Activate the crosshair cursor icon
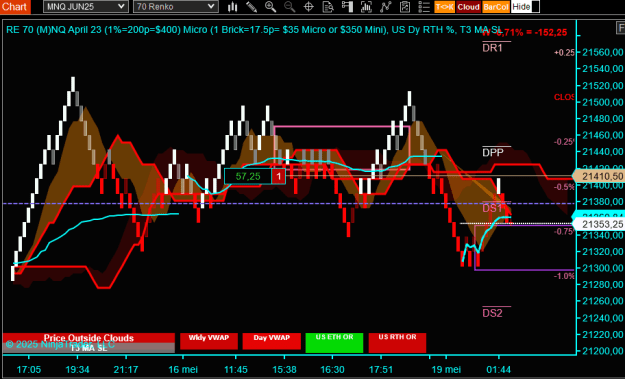The width and height of the screenshot is (625, 379). tap(309, 7)
